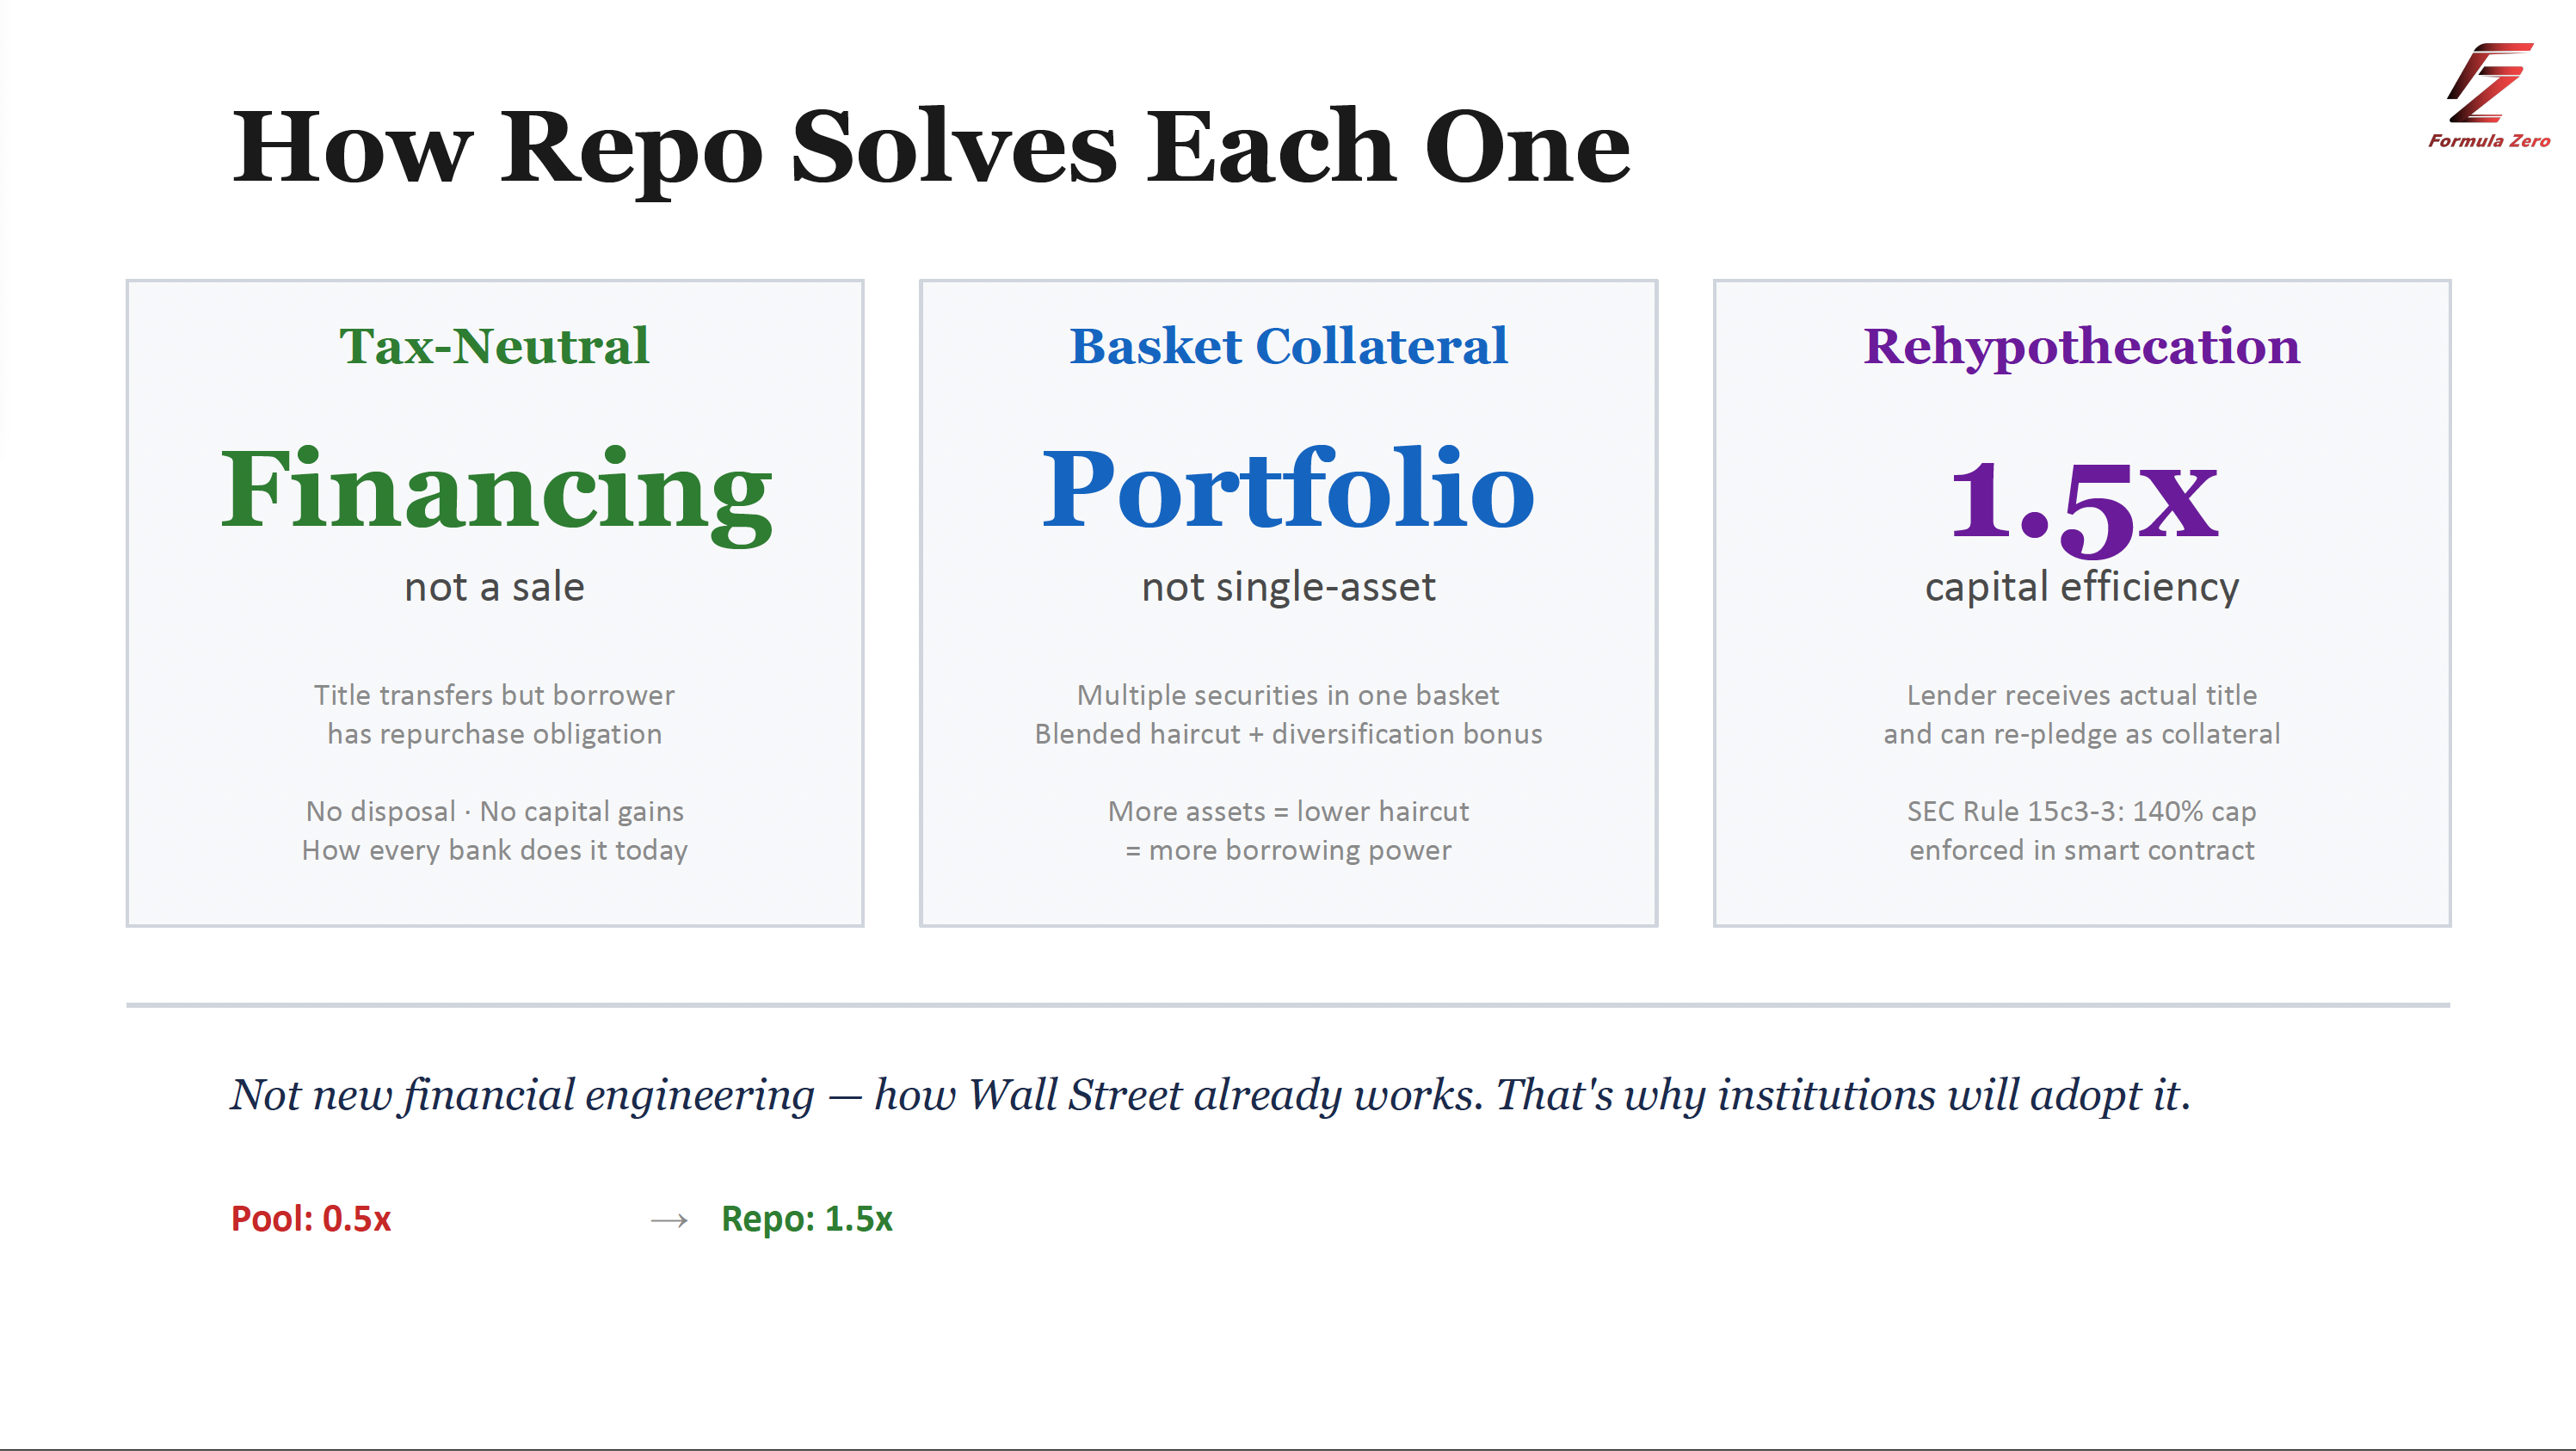Viewport: 2576px width, 1451px height.
Task: Select the large purple "1.5x" figure
Action: pos(2083,500)
